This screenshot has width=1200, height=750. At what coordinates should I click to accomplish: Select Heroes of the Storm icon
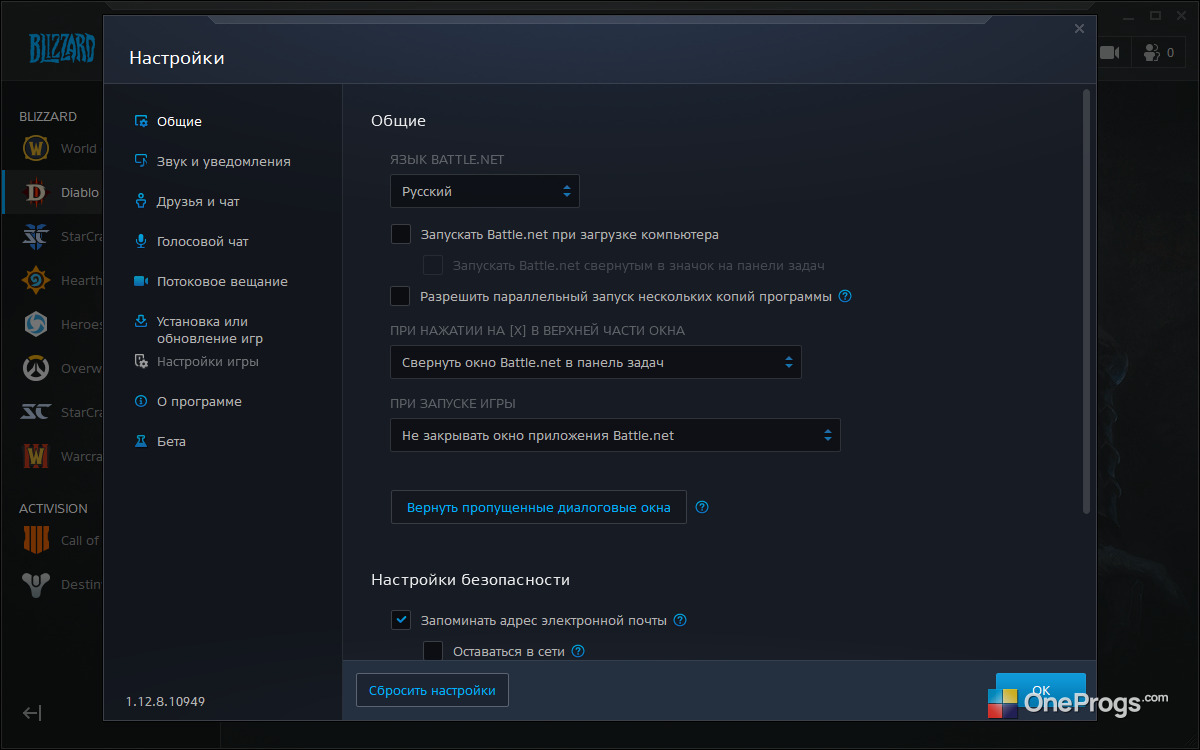coord(36,324)
